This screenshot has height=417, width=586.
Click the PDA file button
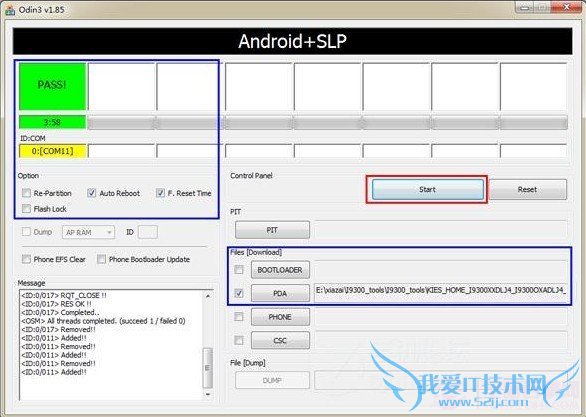tap(280, 293)
